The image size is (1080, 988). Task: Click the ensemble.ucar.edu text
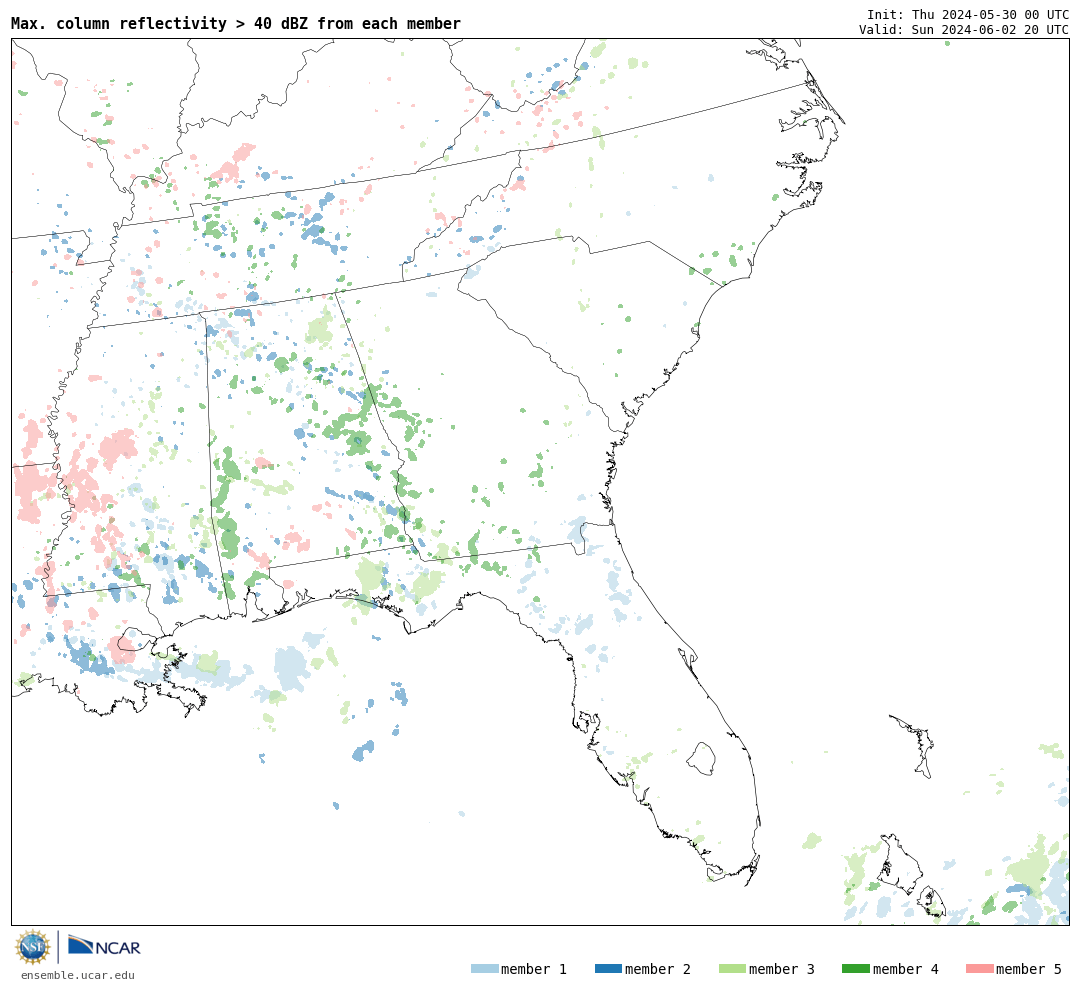(x=78, y=975)
